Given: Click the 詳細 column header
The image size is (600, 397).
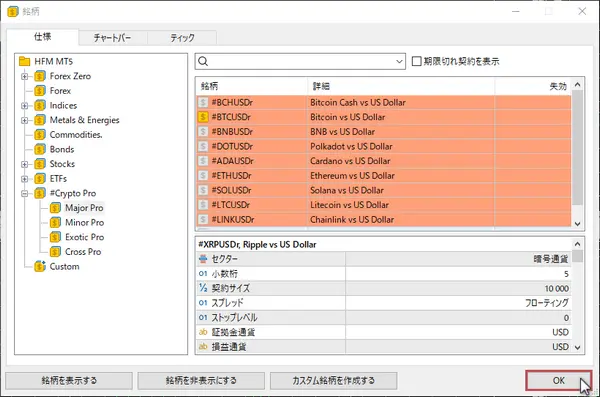Looking at the screenshot, I should click(x=401, y=86).
